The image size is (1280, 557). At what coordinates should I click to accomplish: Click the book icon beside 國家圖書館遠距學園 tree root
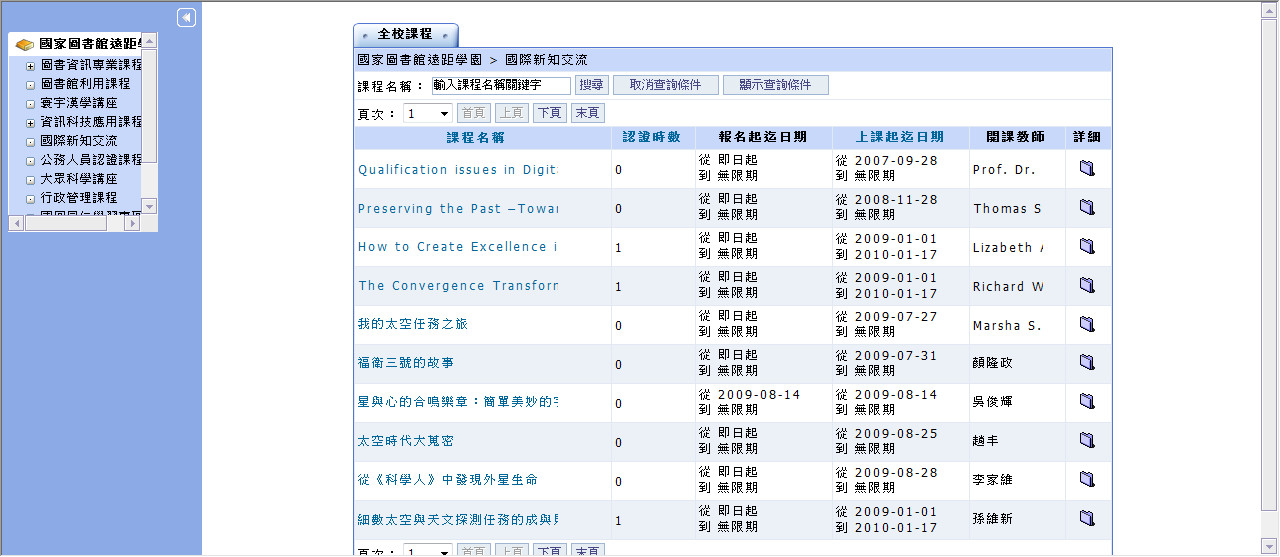[25, 45]
